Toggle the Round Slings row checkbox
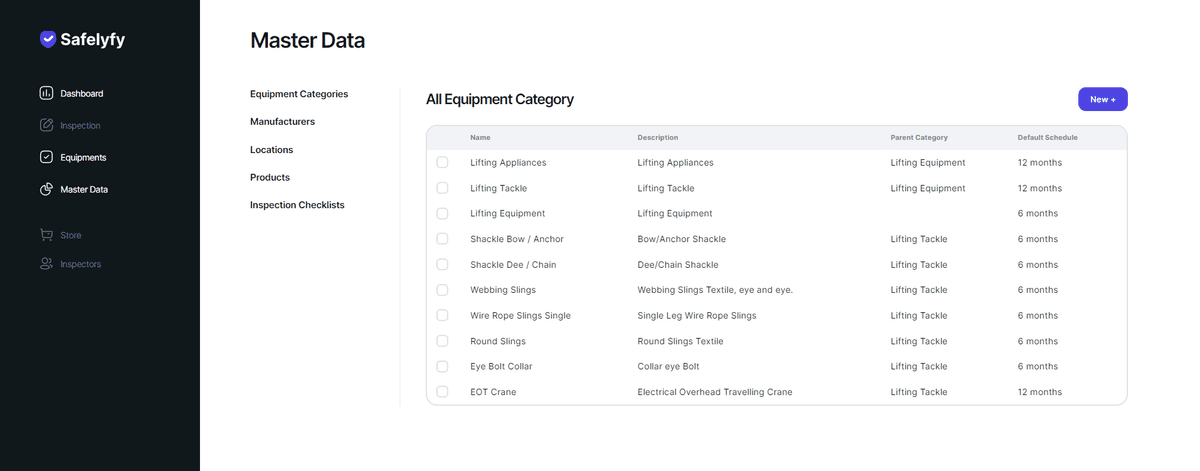Viewport: 1200px width, 471px height. tap(443, 341)
